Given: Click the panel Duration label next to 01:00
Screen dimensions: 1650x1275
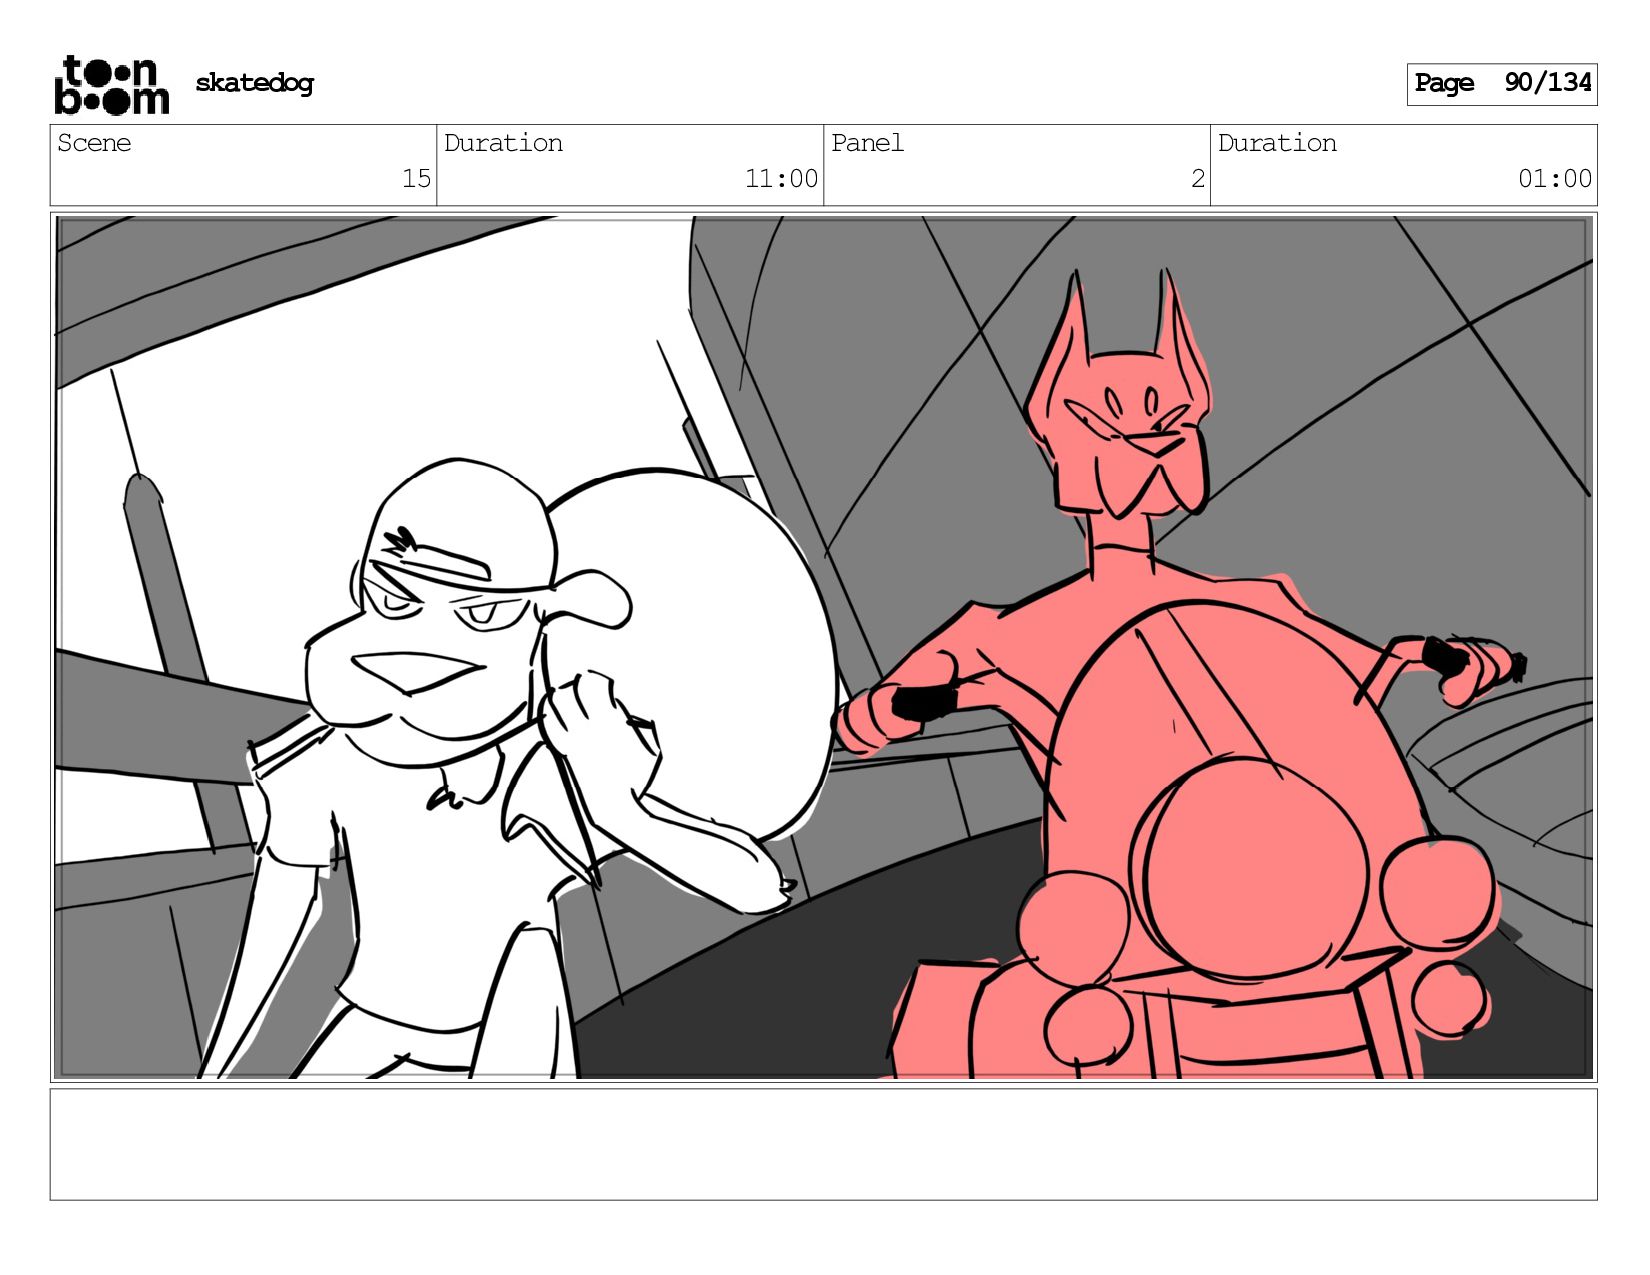Looking at the screenshot, I should coord(1277,143).
